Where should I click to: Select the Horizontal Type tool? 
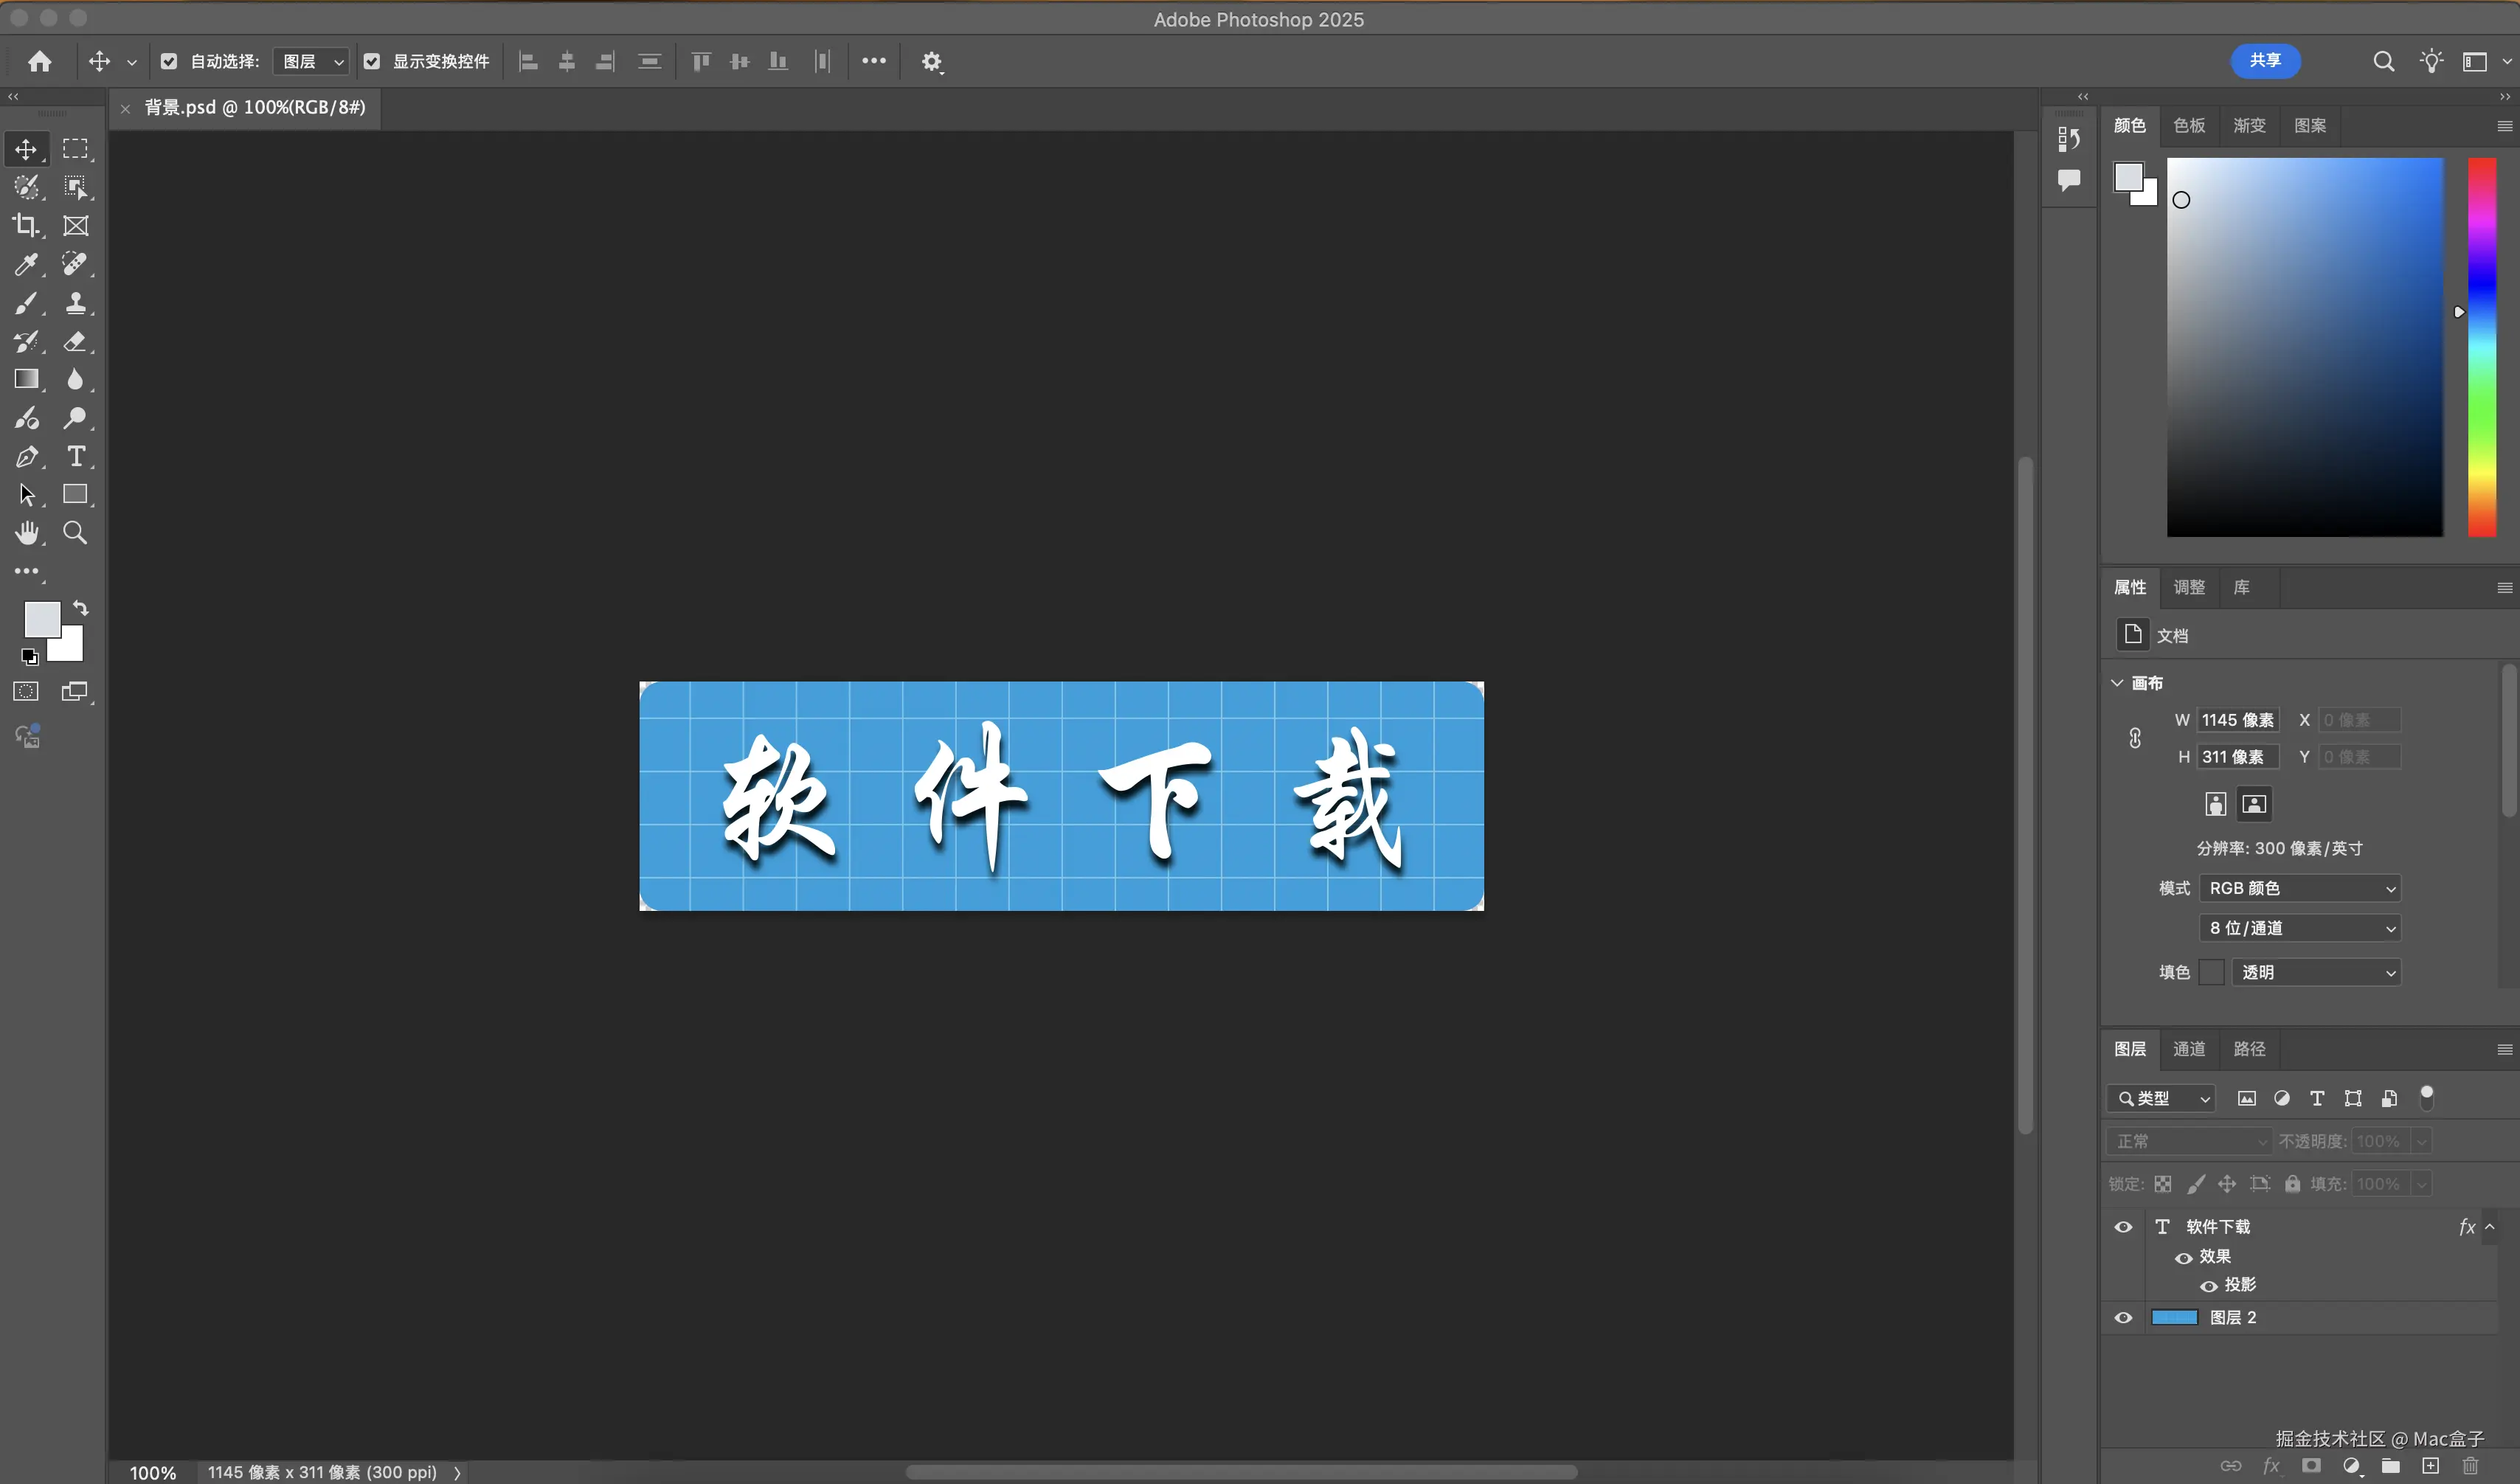76,457
